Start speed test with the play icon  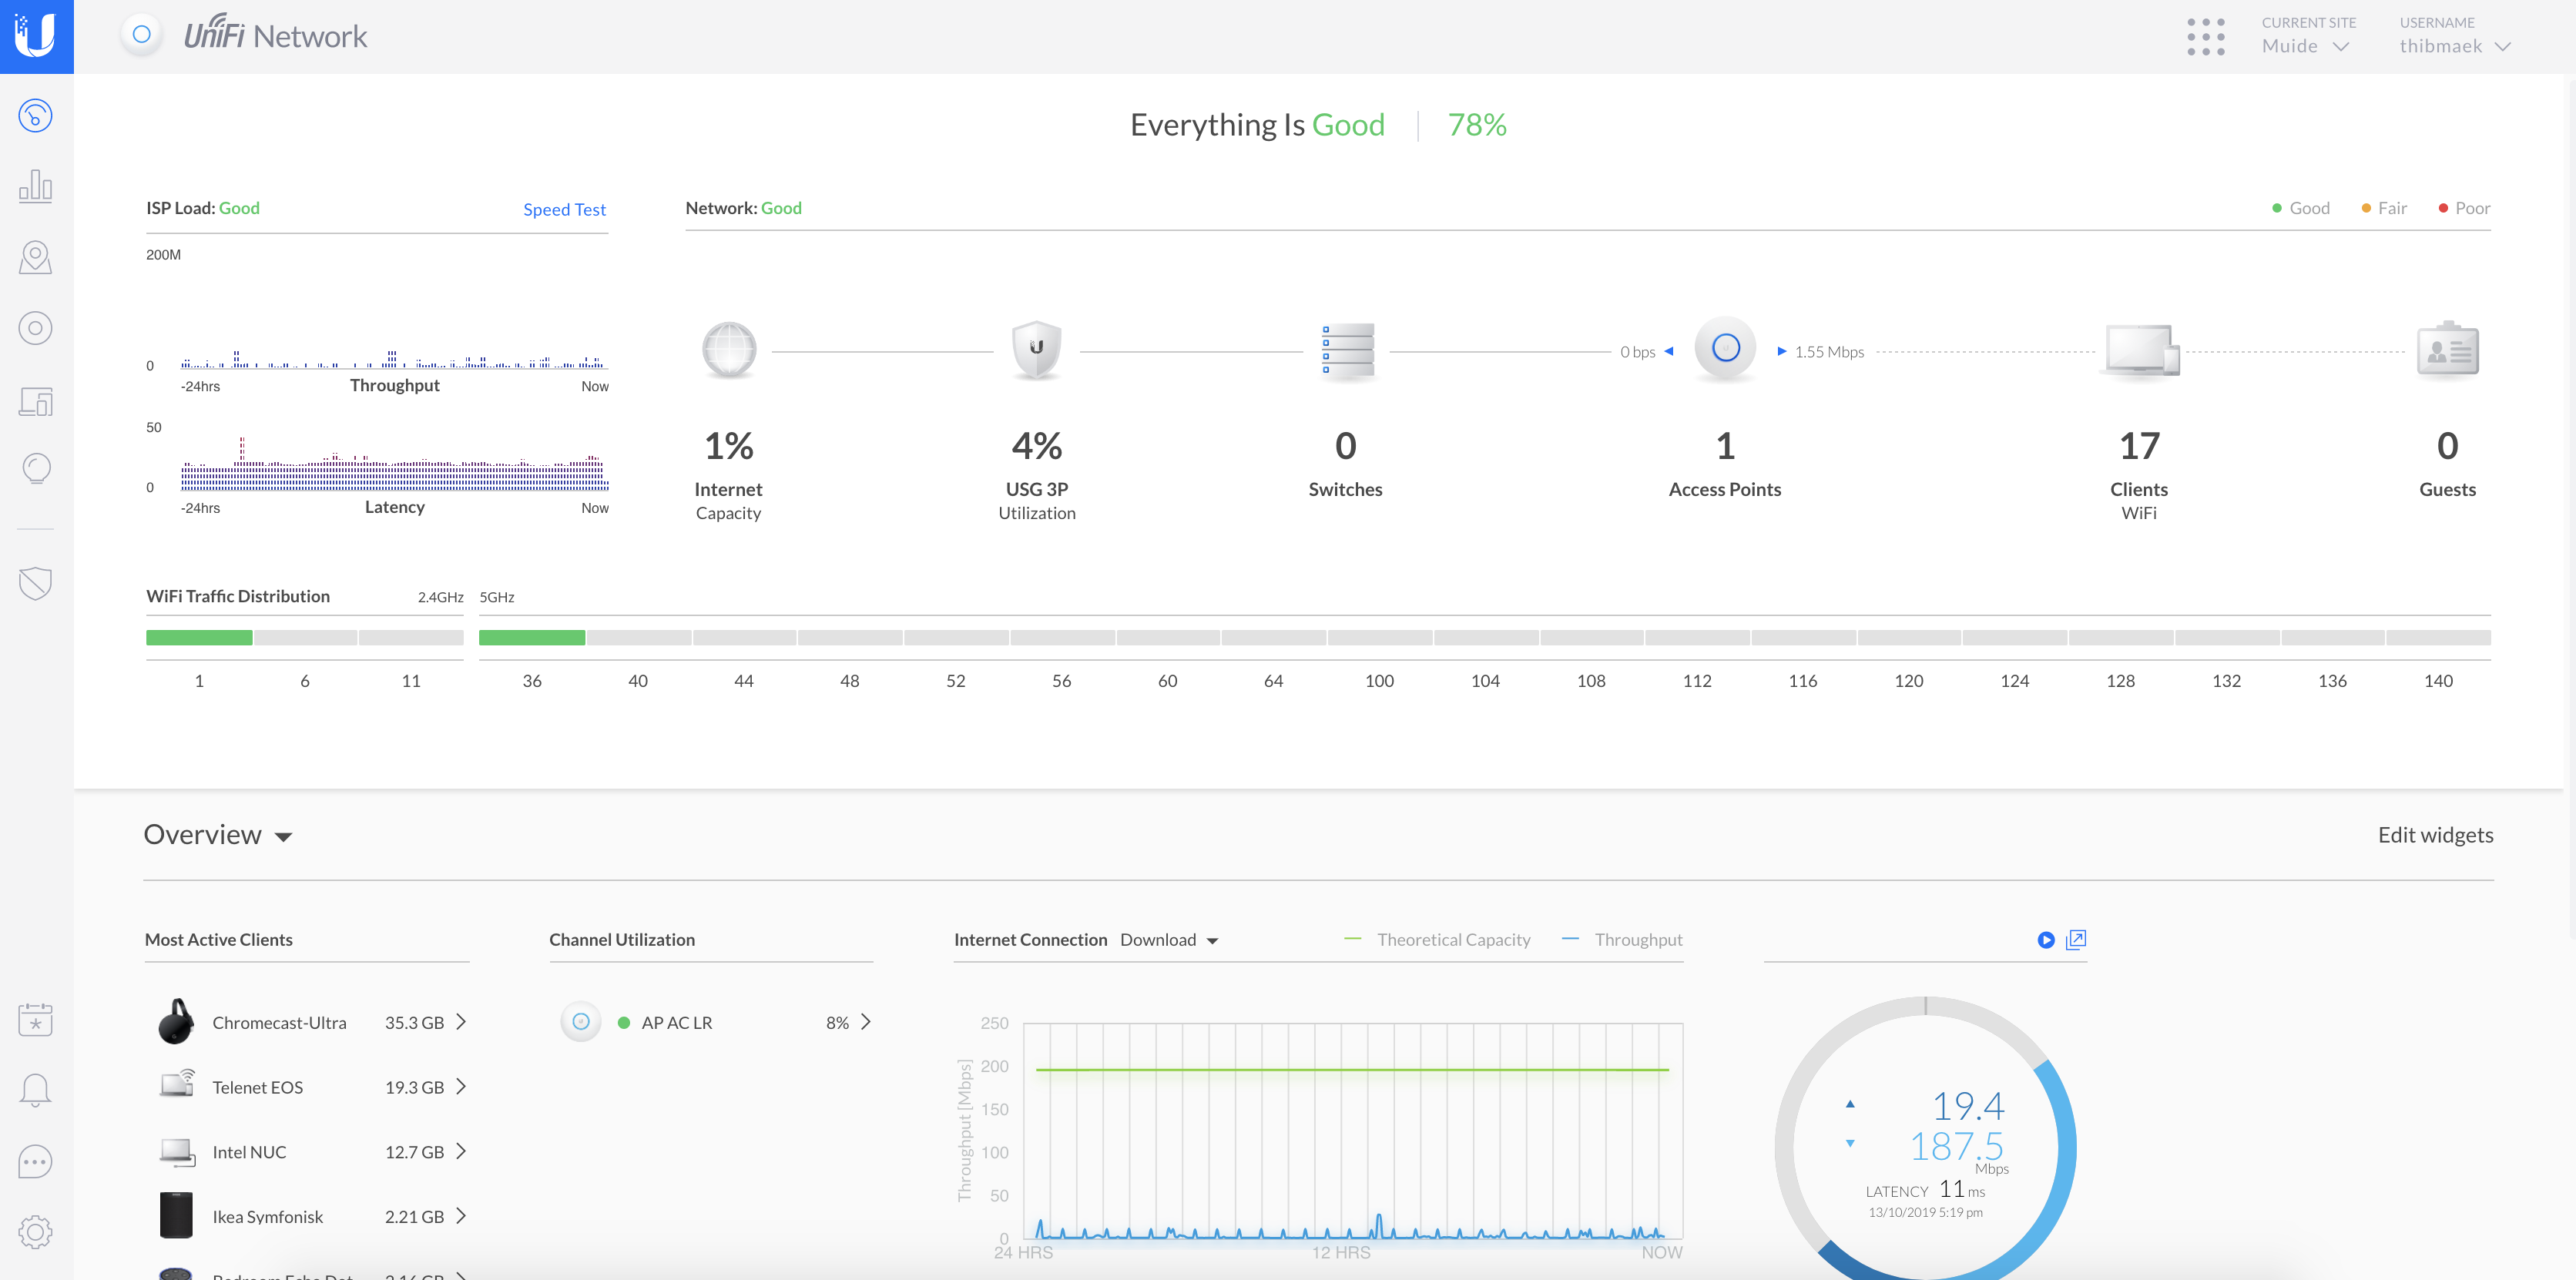[2045, 940]
